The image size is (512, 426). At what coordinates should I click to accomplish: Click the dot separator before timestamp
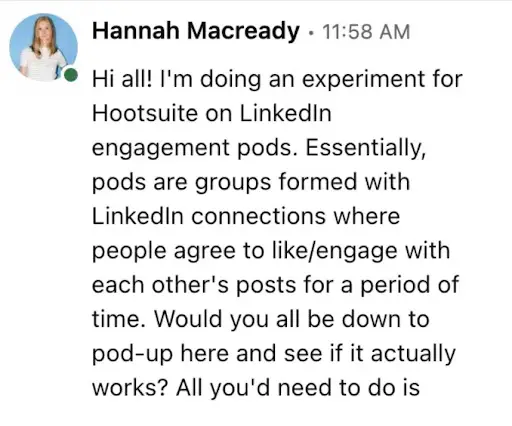point(311,33)
